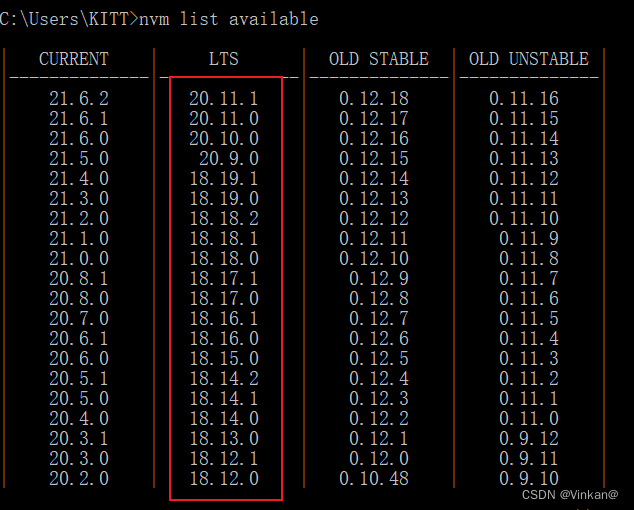
Task: Select version 21.5.0
Action: pyautogui.click(x=79, y=159)
